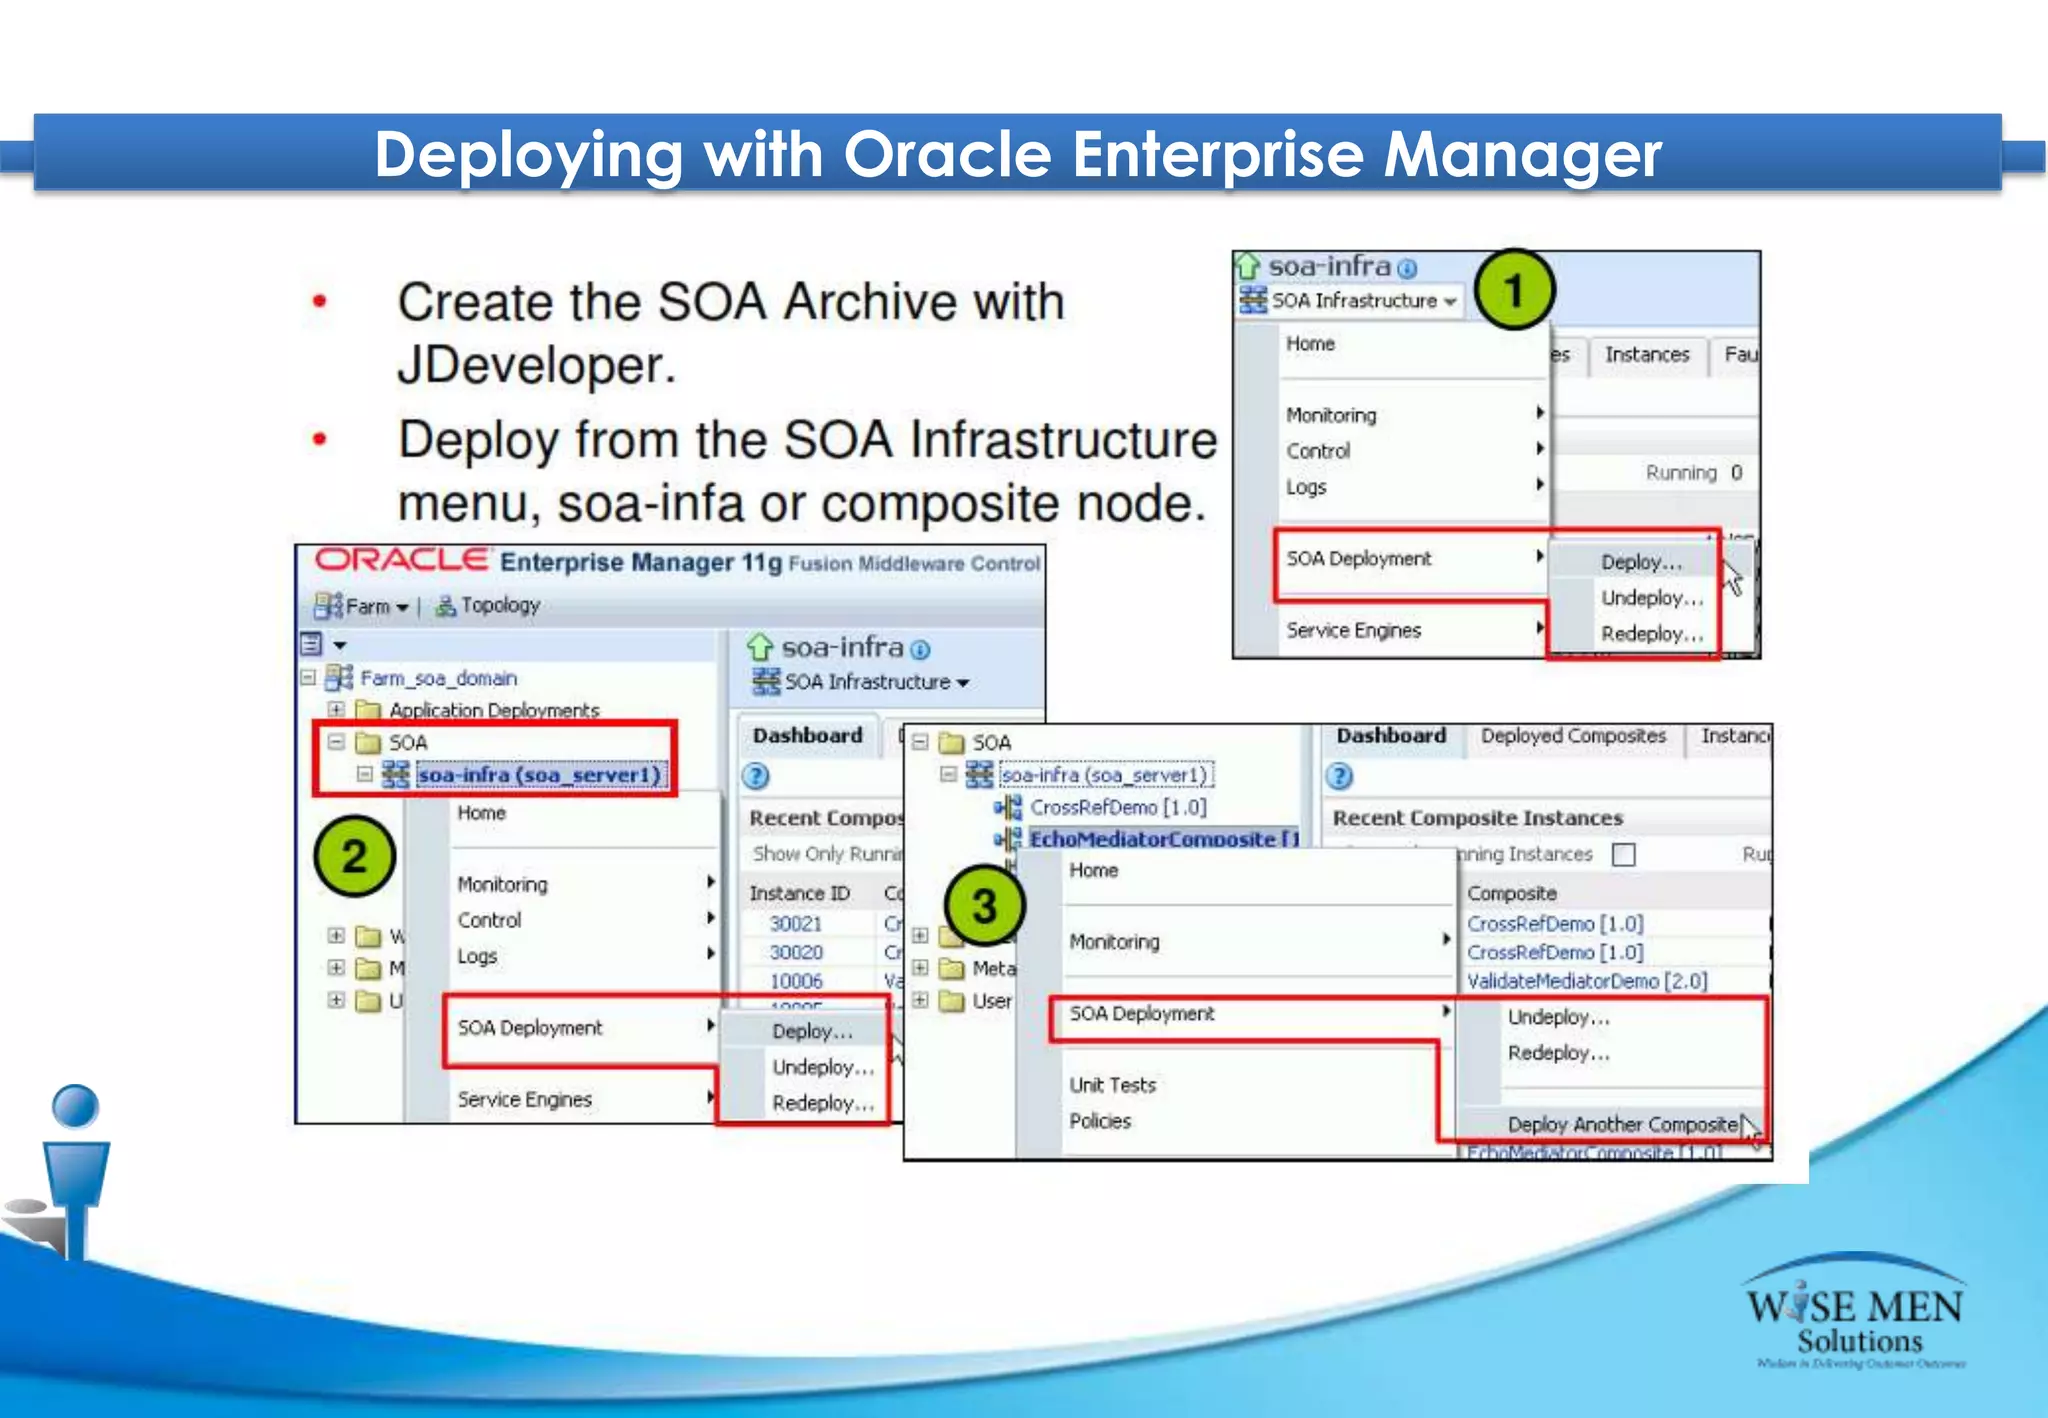Click the view list icon above the farm tree
This screenshot has height=1418, width=2048.
[311, 644]
